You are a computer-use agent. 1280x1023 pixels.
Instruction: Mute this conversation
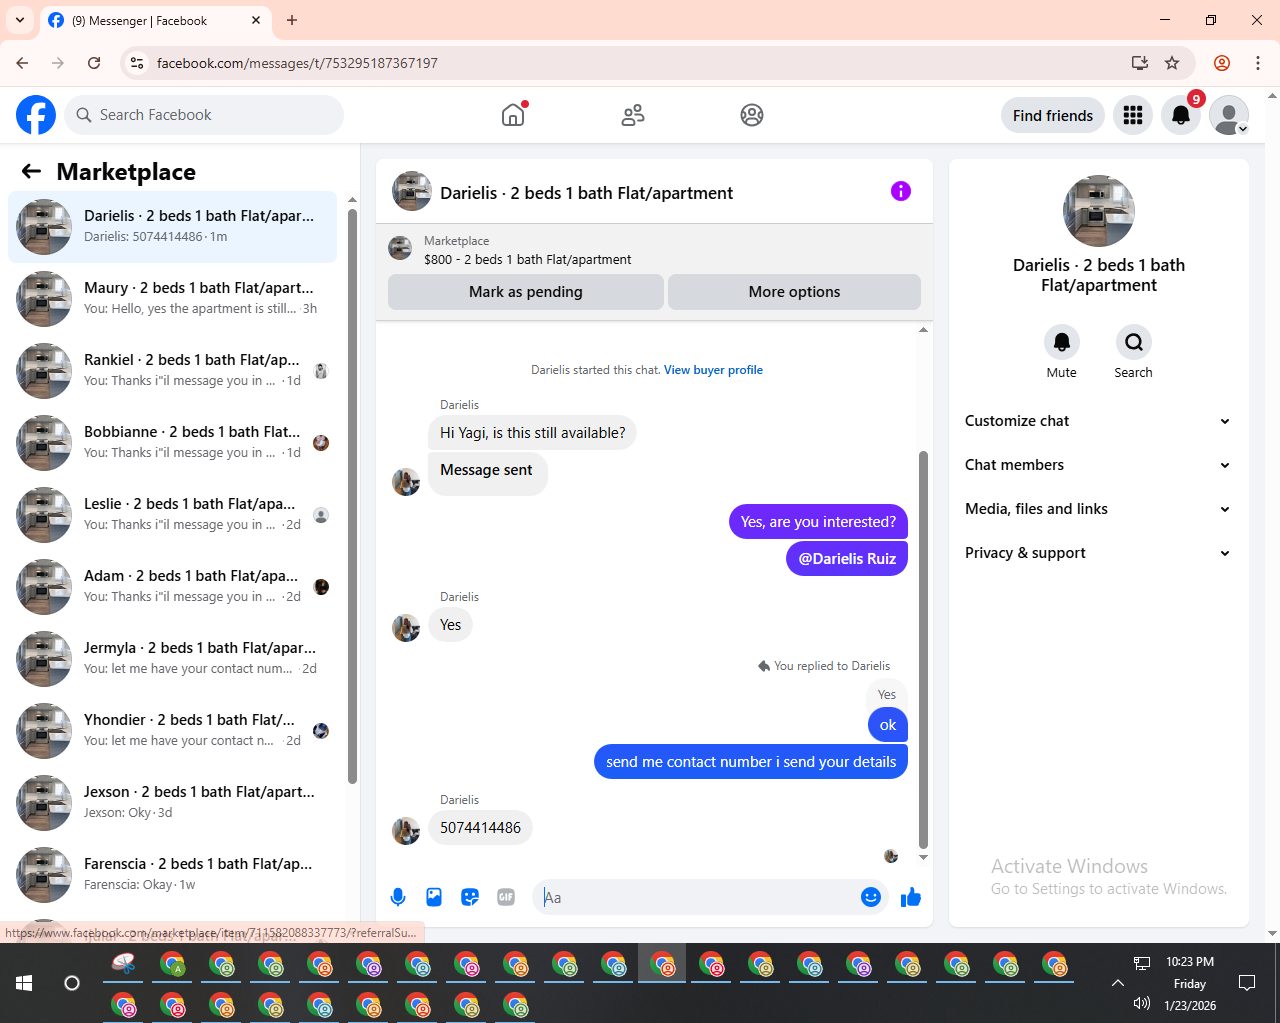(x=1062, y=342)
